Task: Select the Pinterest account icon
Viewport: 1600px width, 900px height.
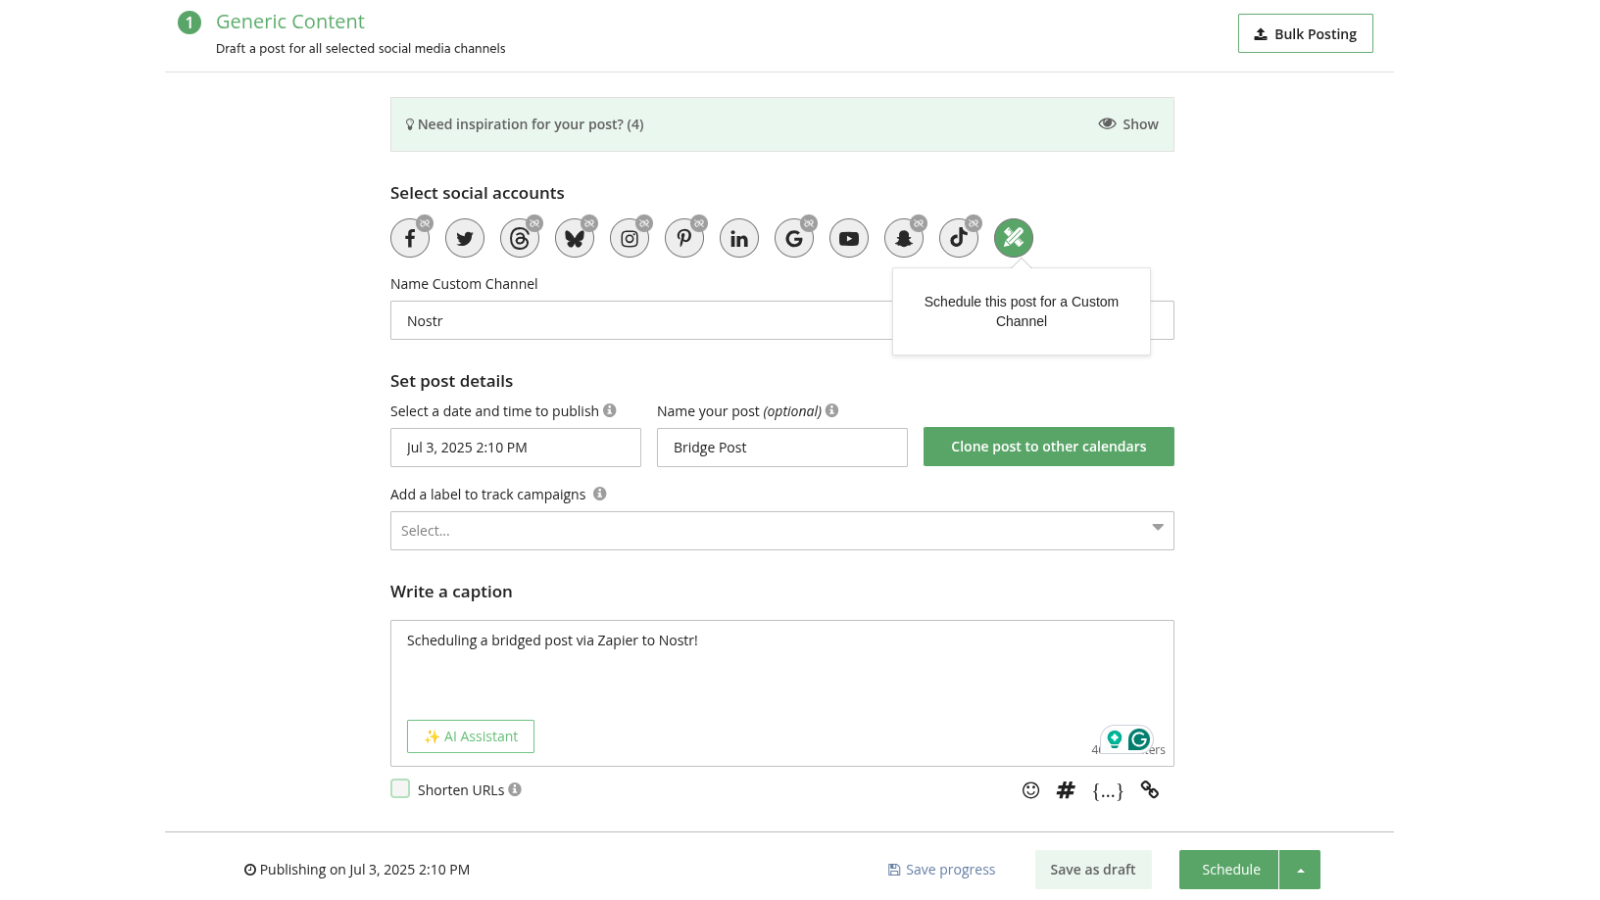Action: point(684,239)
